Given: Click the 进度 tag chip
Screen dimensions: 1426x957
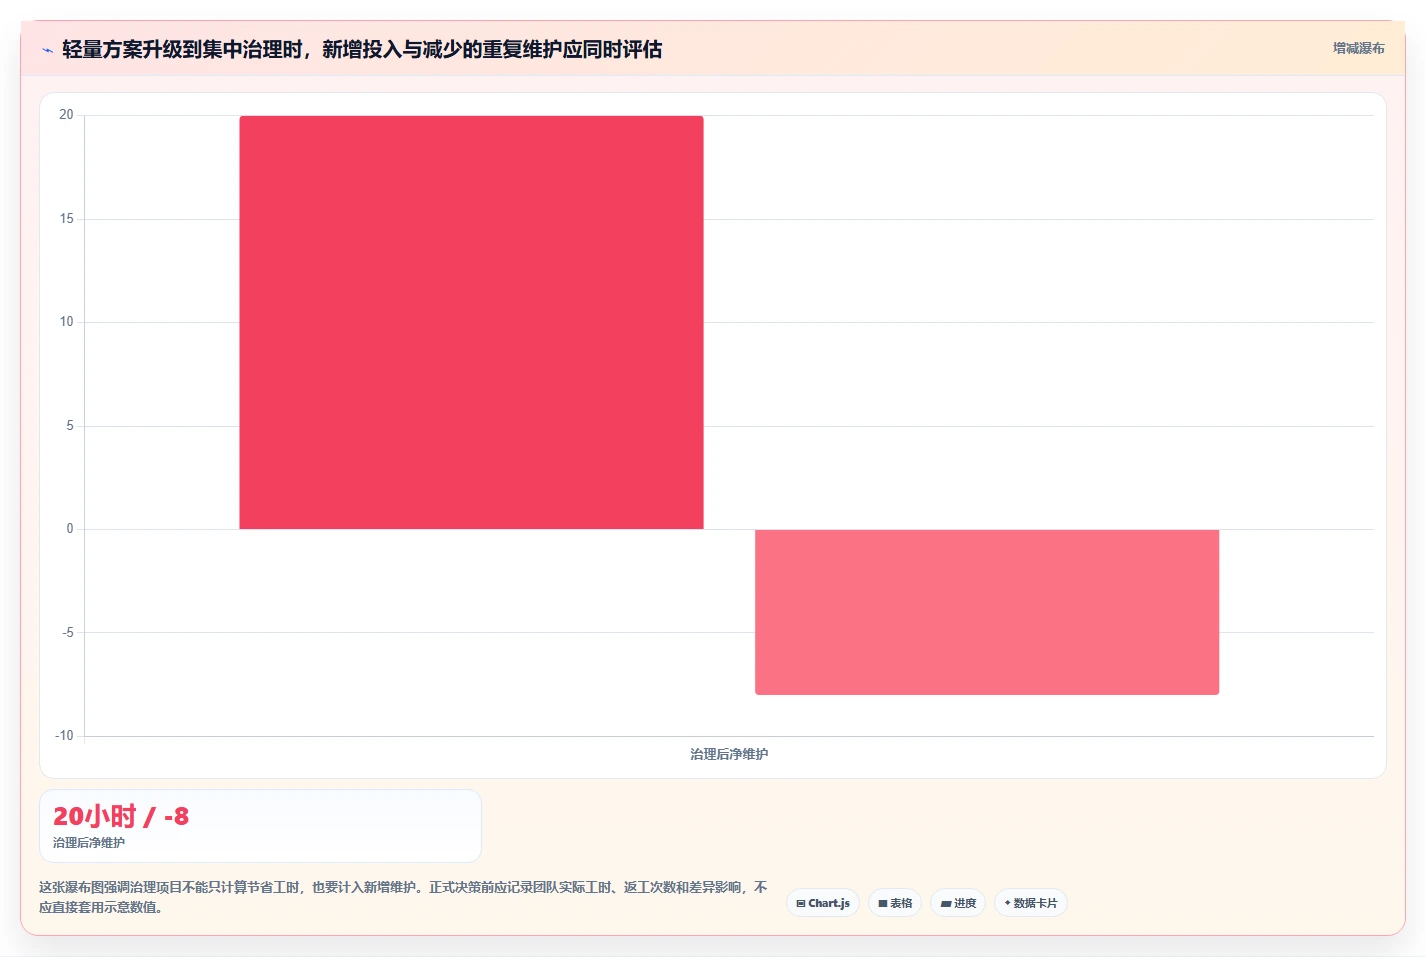Looking at the screenshot, I should click(958, 903).
